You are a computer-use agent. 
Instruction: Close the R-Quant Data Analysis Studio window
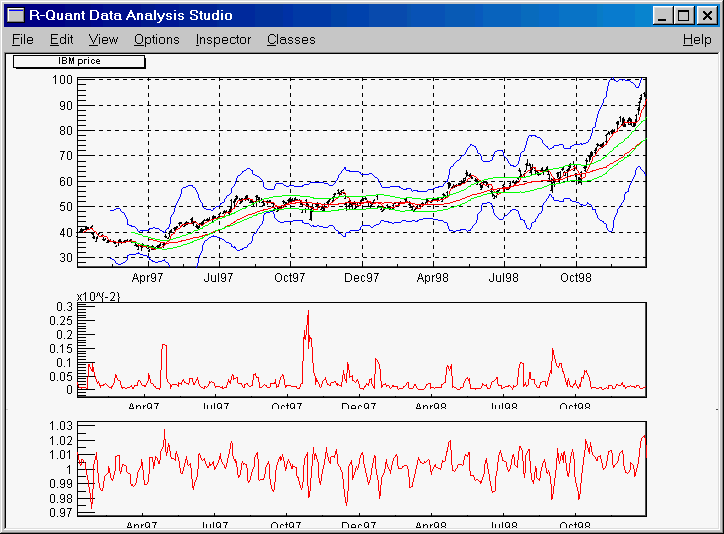[706, 15]
